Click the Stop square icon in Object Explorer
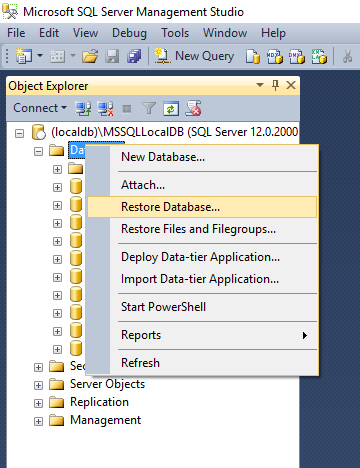Viewport: 360px width, 468px height. pos(127,109)
